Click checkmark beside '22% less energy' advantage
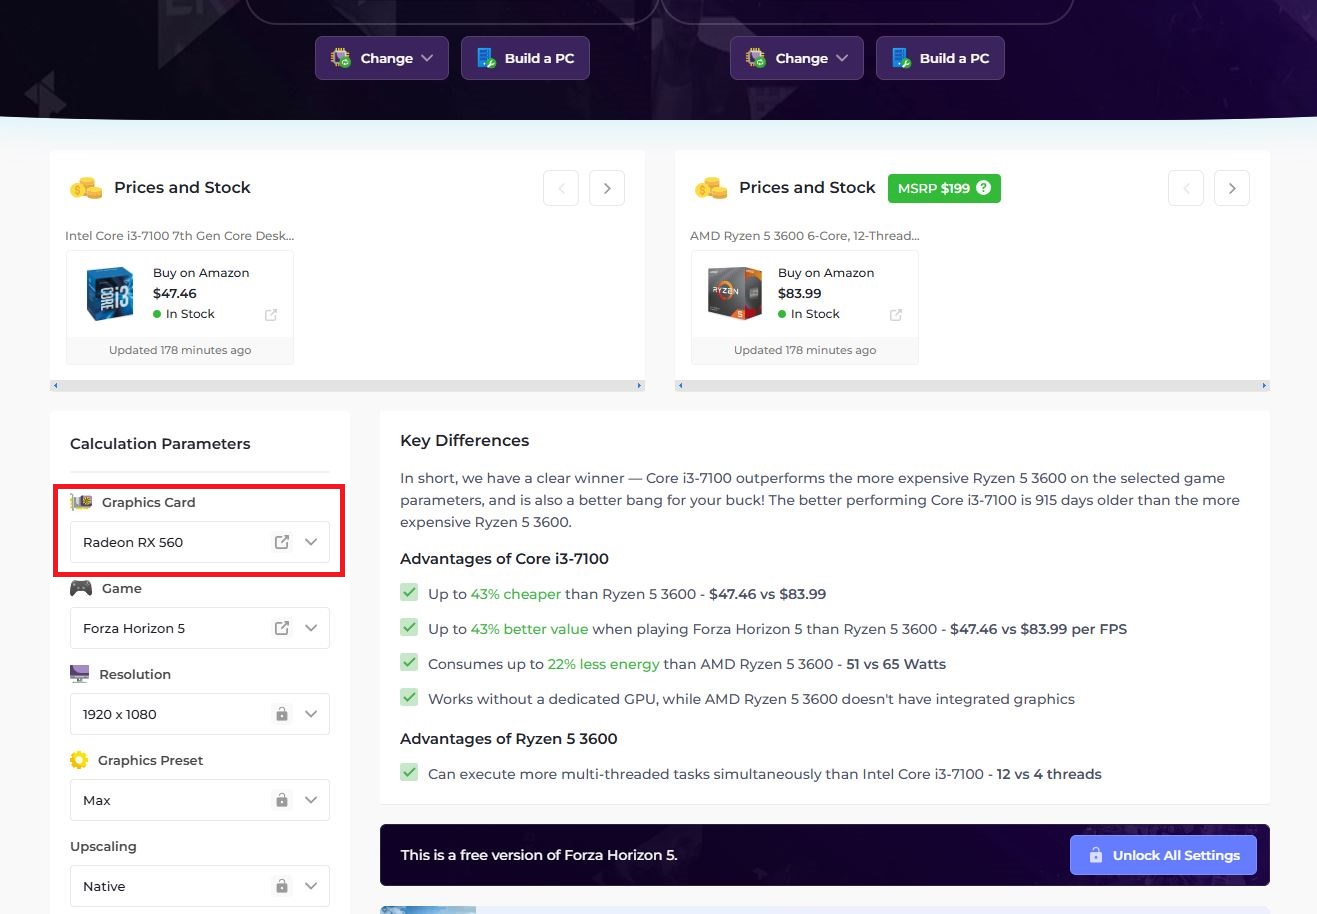Image resolution: width=1317 pixels, height=914 pixels. click(x=409, y=662)
